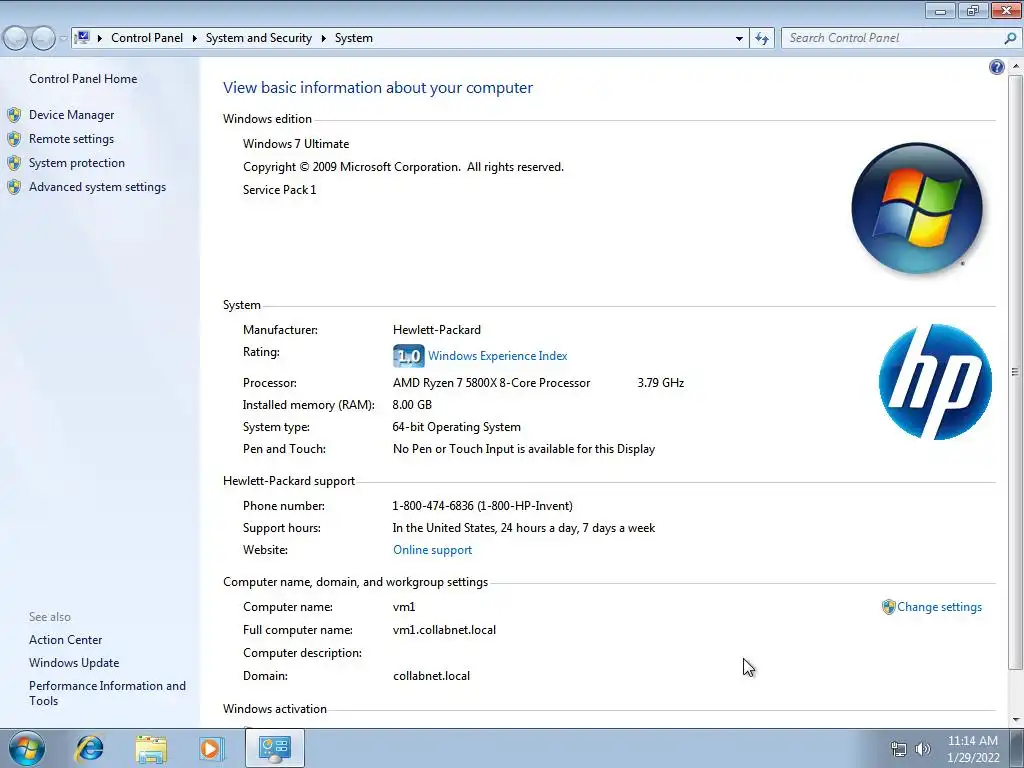
Task: Open Windows Media Player from taskbar
Action: tap(212, 748)
